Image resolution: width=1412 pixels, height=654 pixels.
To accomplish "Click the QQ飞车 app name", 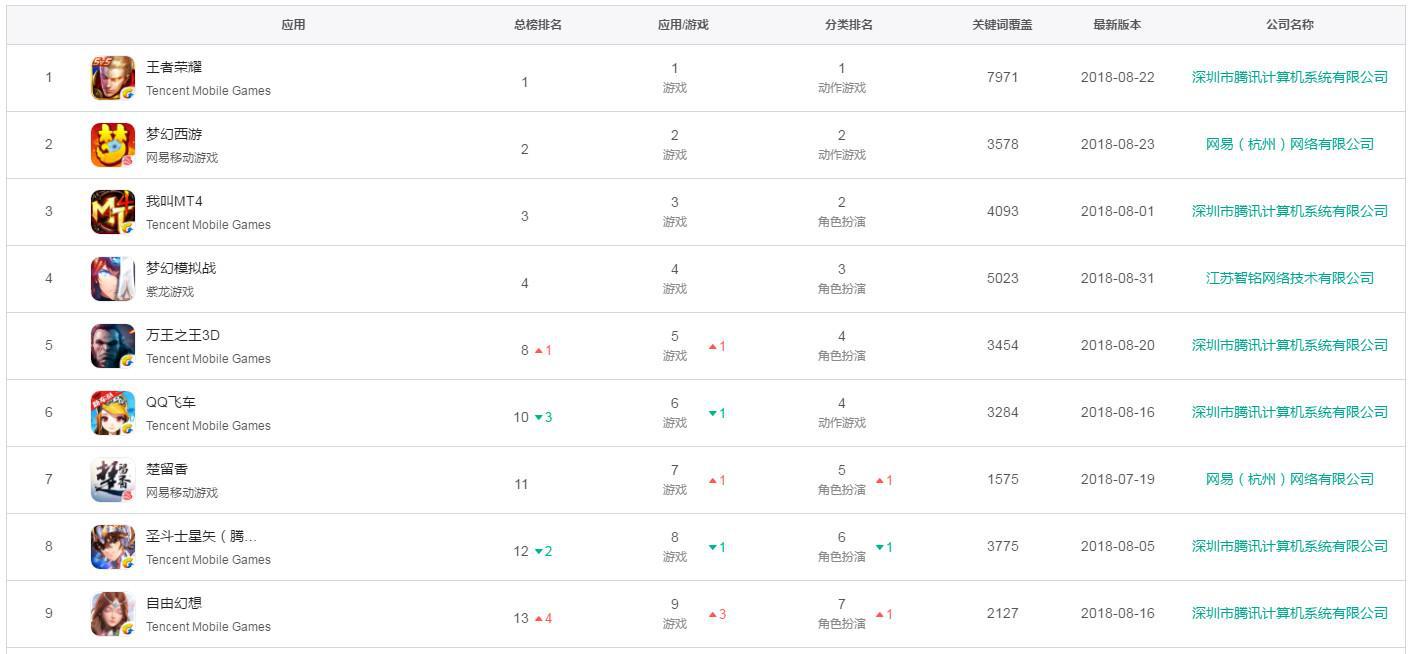I will (171, 402).
